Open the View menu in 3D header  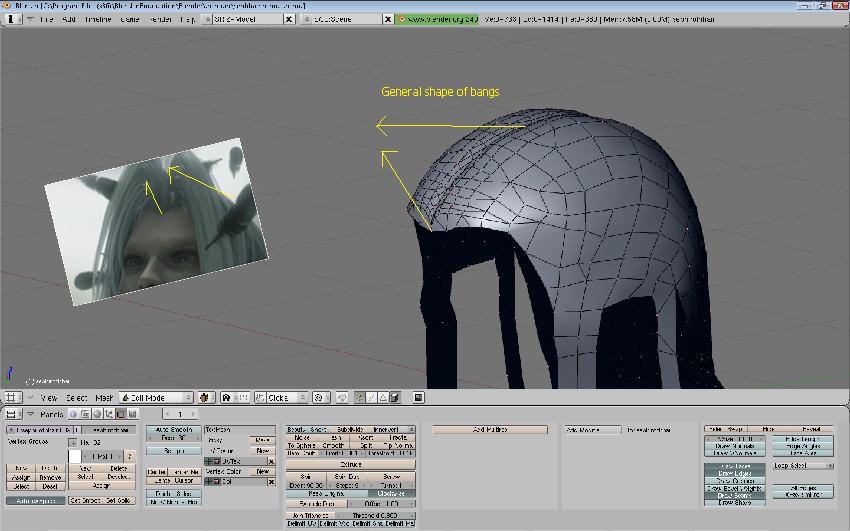[49, 398]
